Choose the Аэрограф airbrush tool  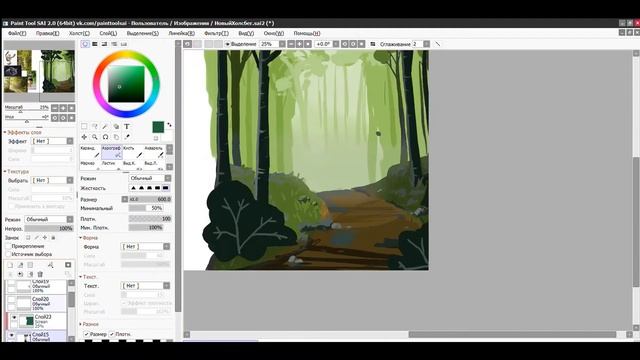(111, 152)
